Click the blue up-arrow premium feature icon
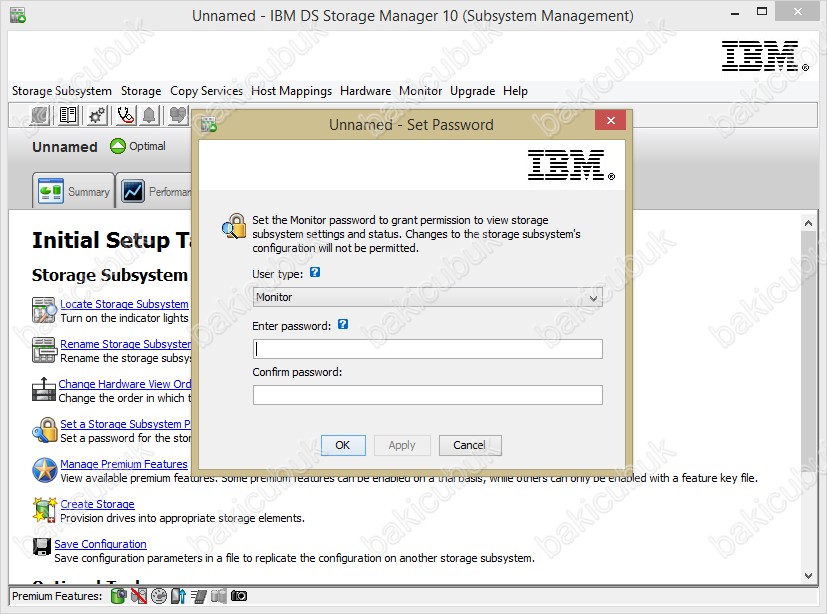 (178, 596)
